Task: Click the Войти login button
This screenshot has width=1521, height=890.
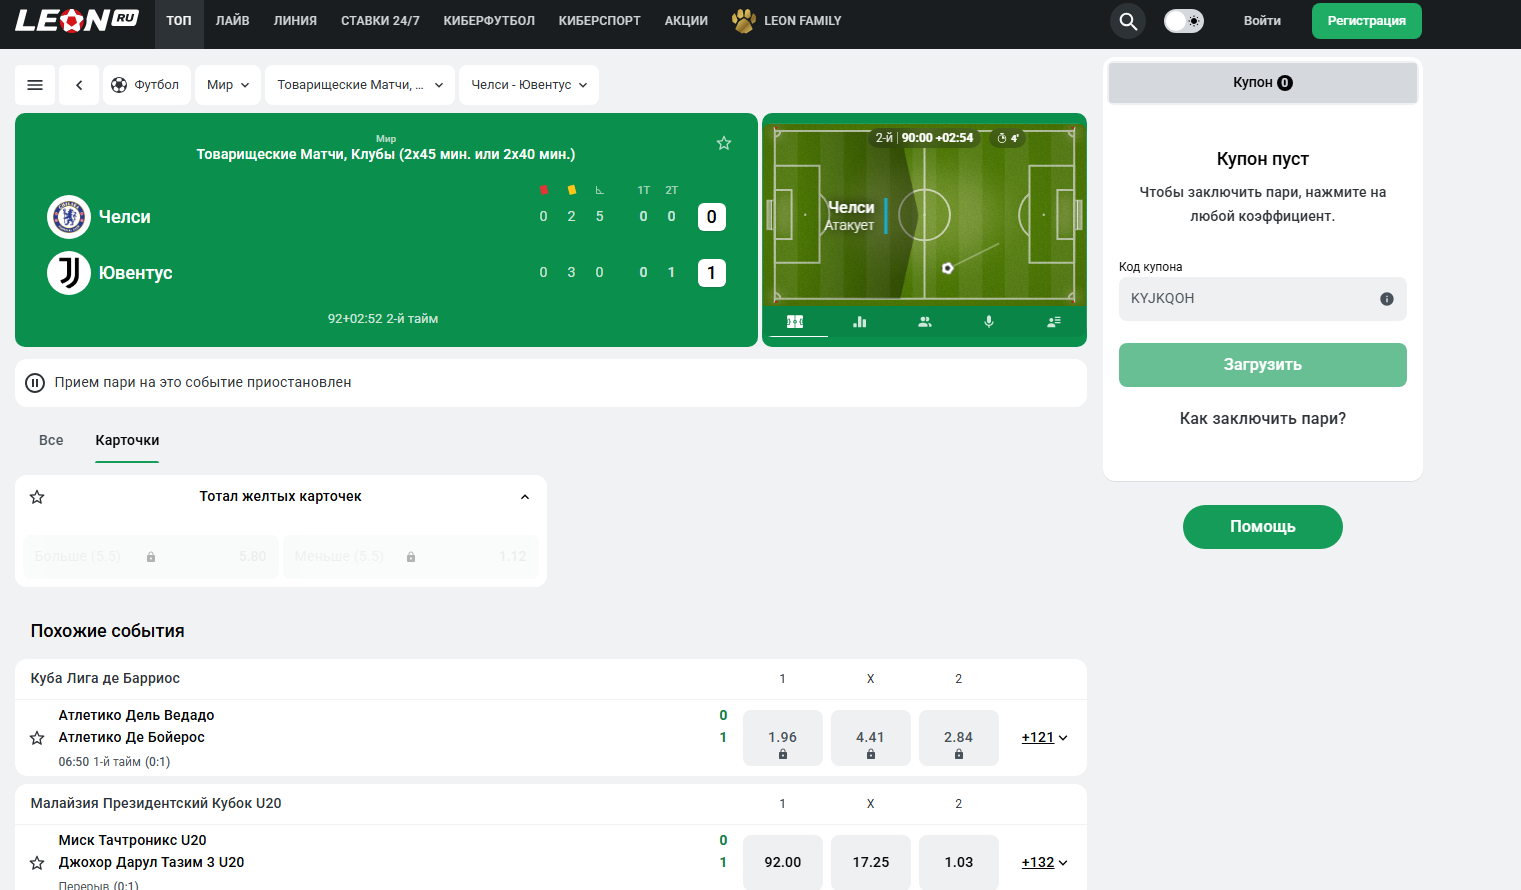Action: point(1262,21)
